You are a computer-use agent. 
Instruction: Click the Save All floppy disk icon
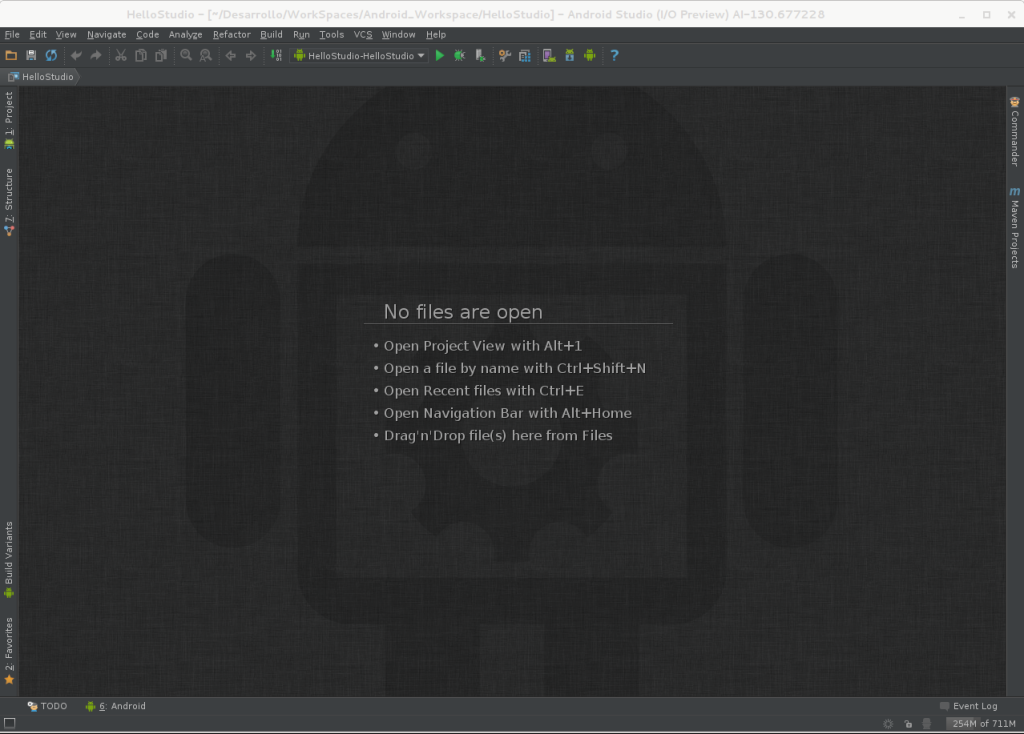tap(31, 56)
